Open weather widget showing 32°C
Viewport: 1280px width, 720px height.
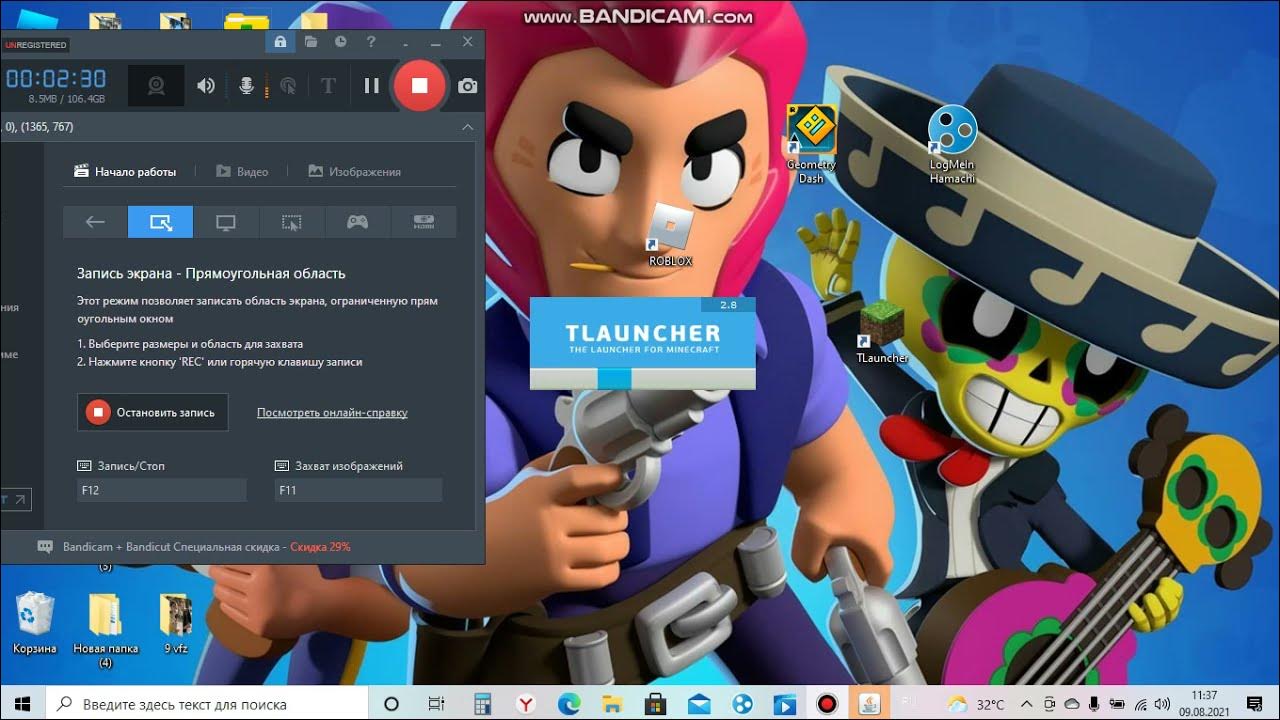point(975,703)
